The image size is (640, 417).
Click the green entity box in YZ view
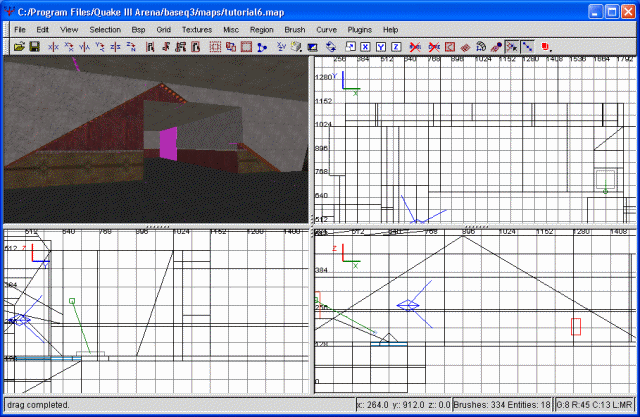pyautogui.click(x=72, y=301)
